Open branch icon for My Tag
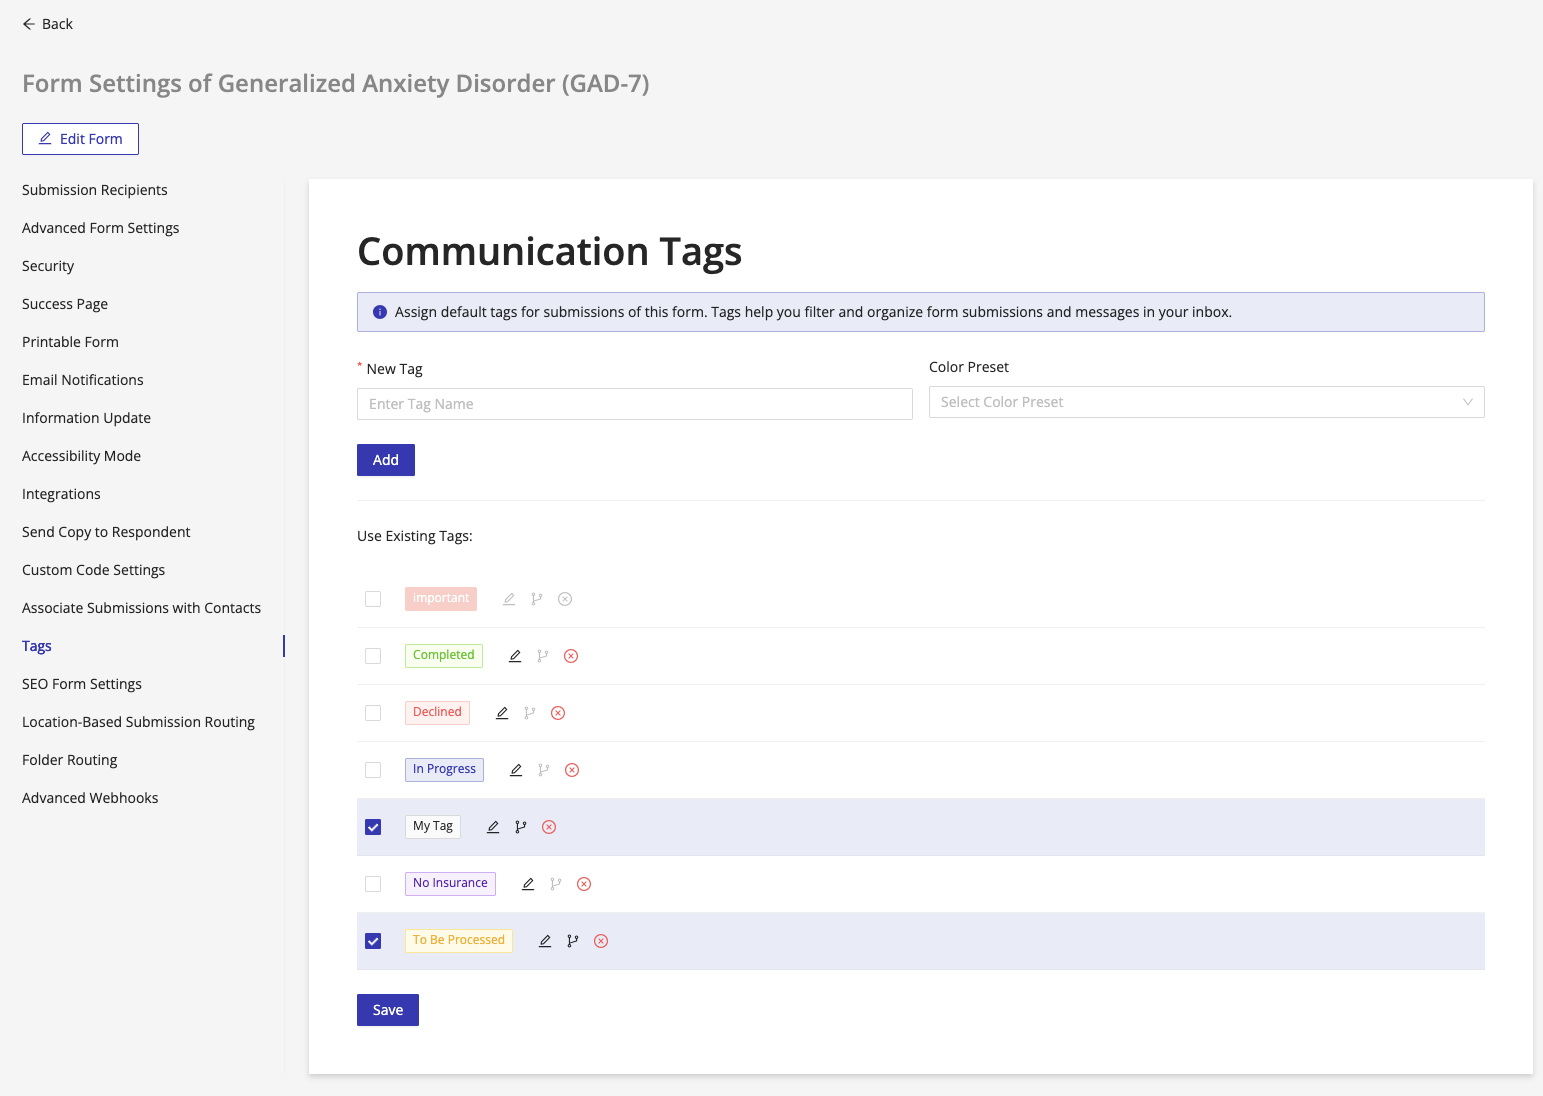Viewport: 1543px width, 1096px height. 521,827
